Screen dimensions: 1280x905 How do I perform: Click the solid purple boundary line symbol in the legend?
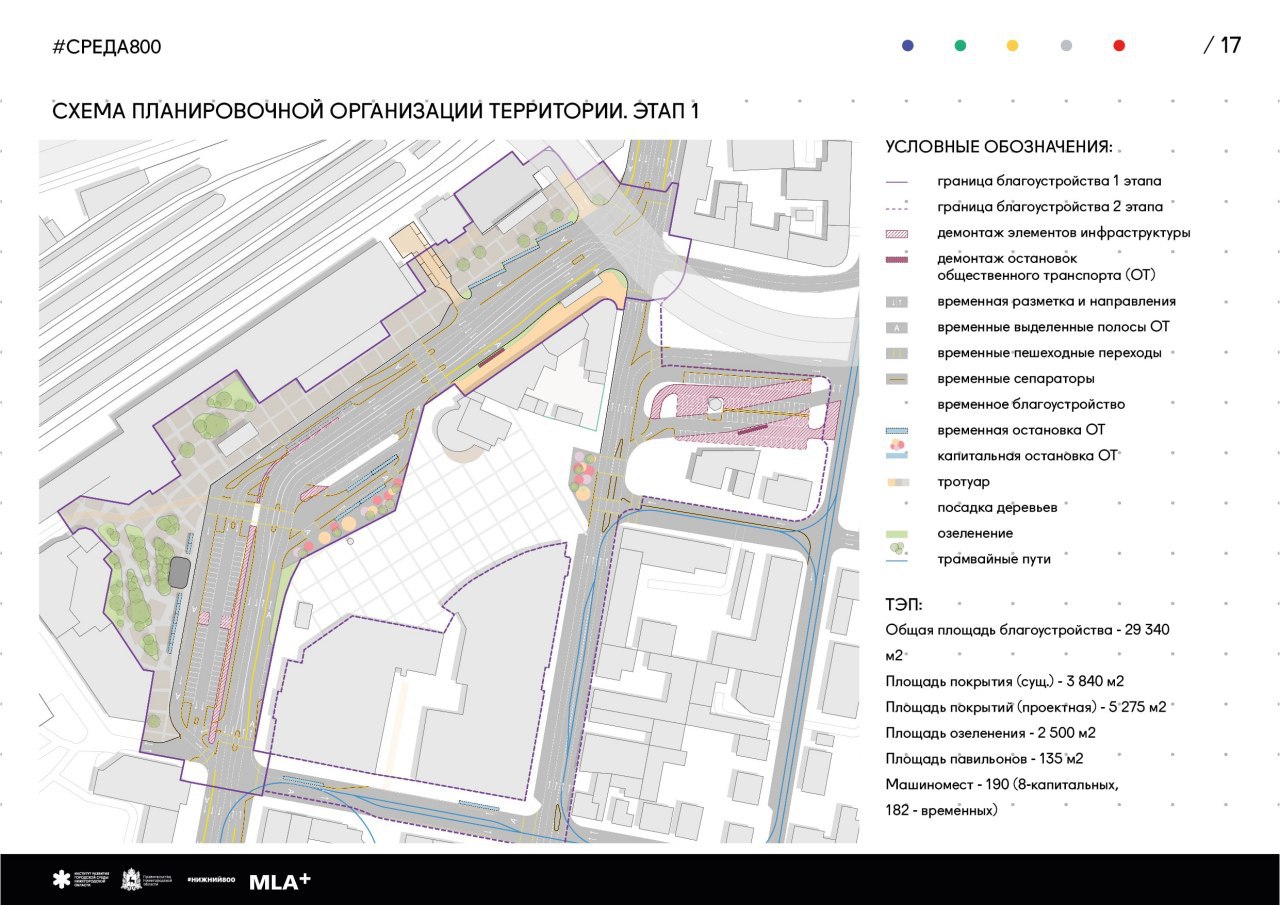(x=898, y=183)
